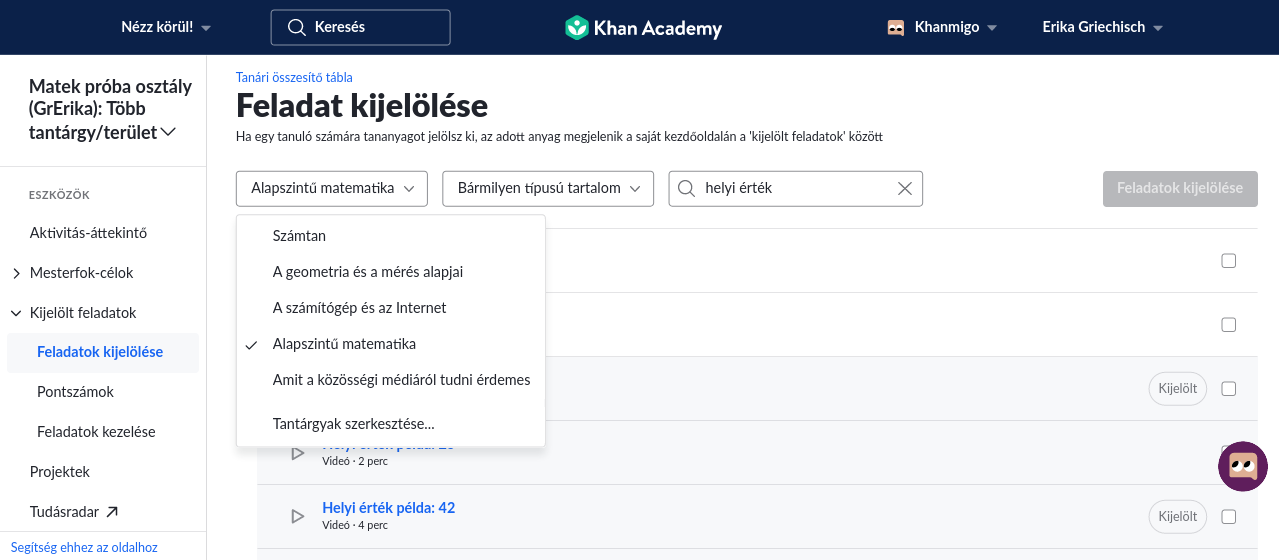Open the floating Khanmigo chat bubble
The width and height of the screenshot is (1279, 560).
1243,466
